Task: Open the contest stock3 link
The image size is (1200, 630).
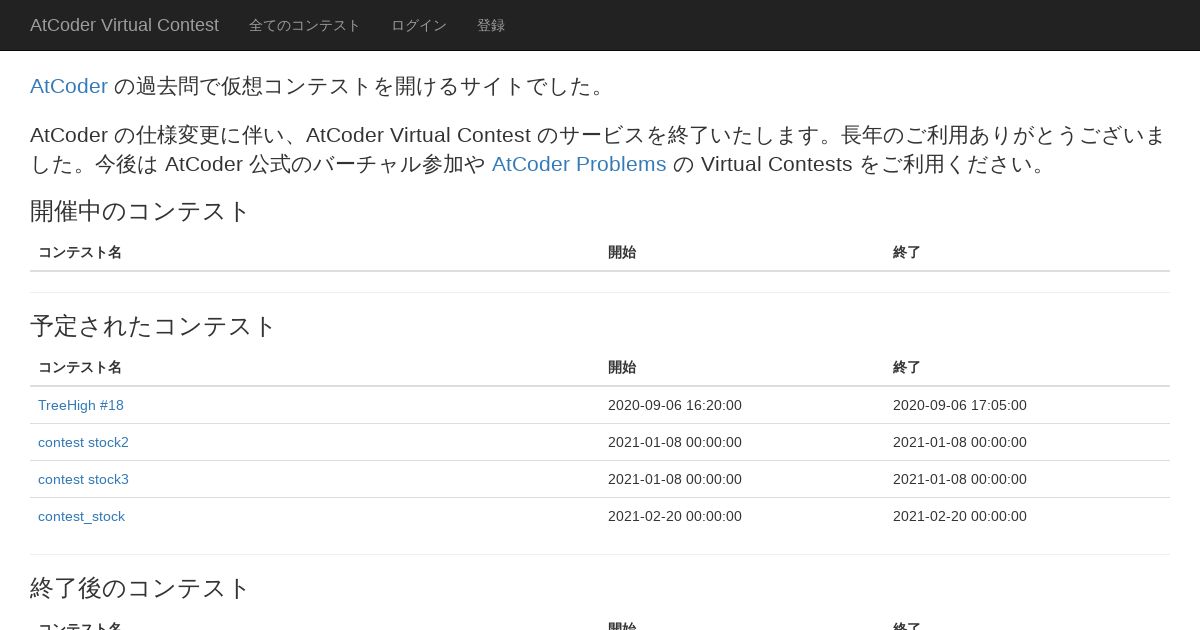Action: [83, 479]
